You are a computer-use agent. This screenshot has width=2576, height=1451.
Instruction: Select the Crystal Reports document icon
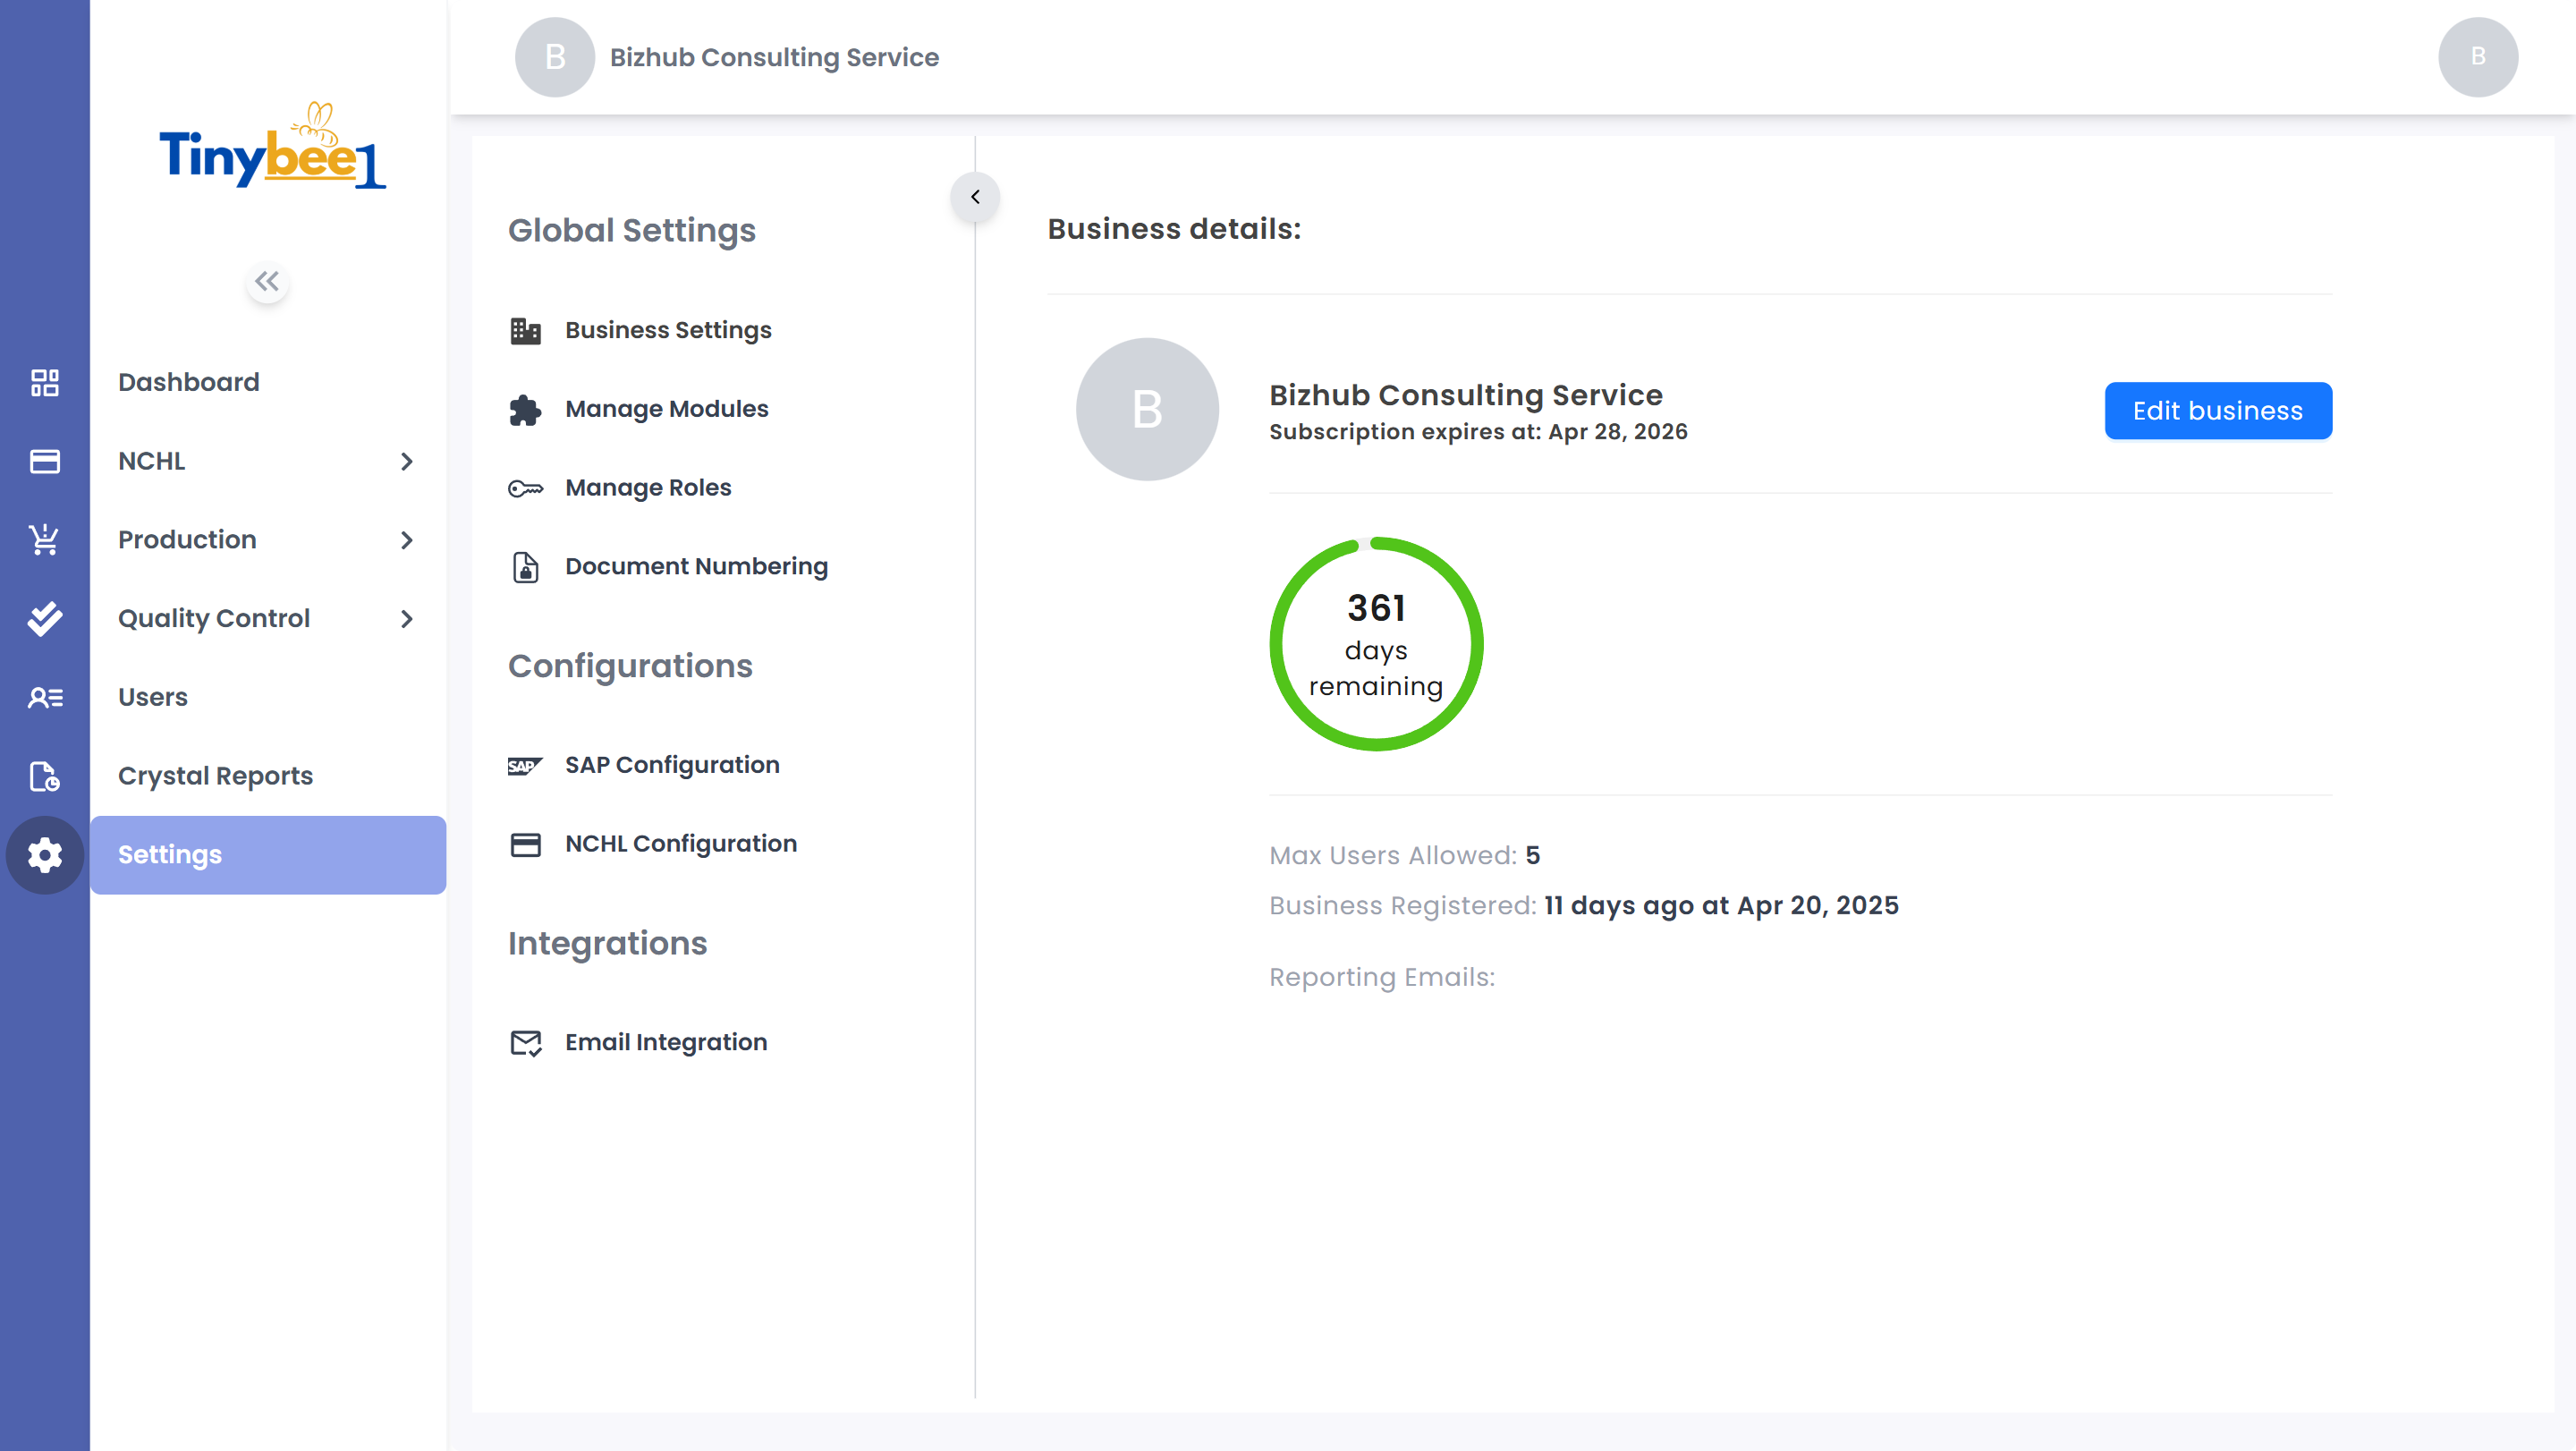(44, 776)
